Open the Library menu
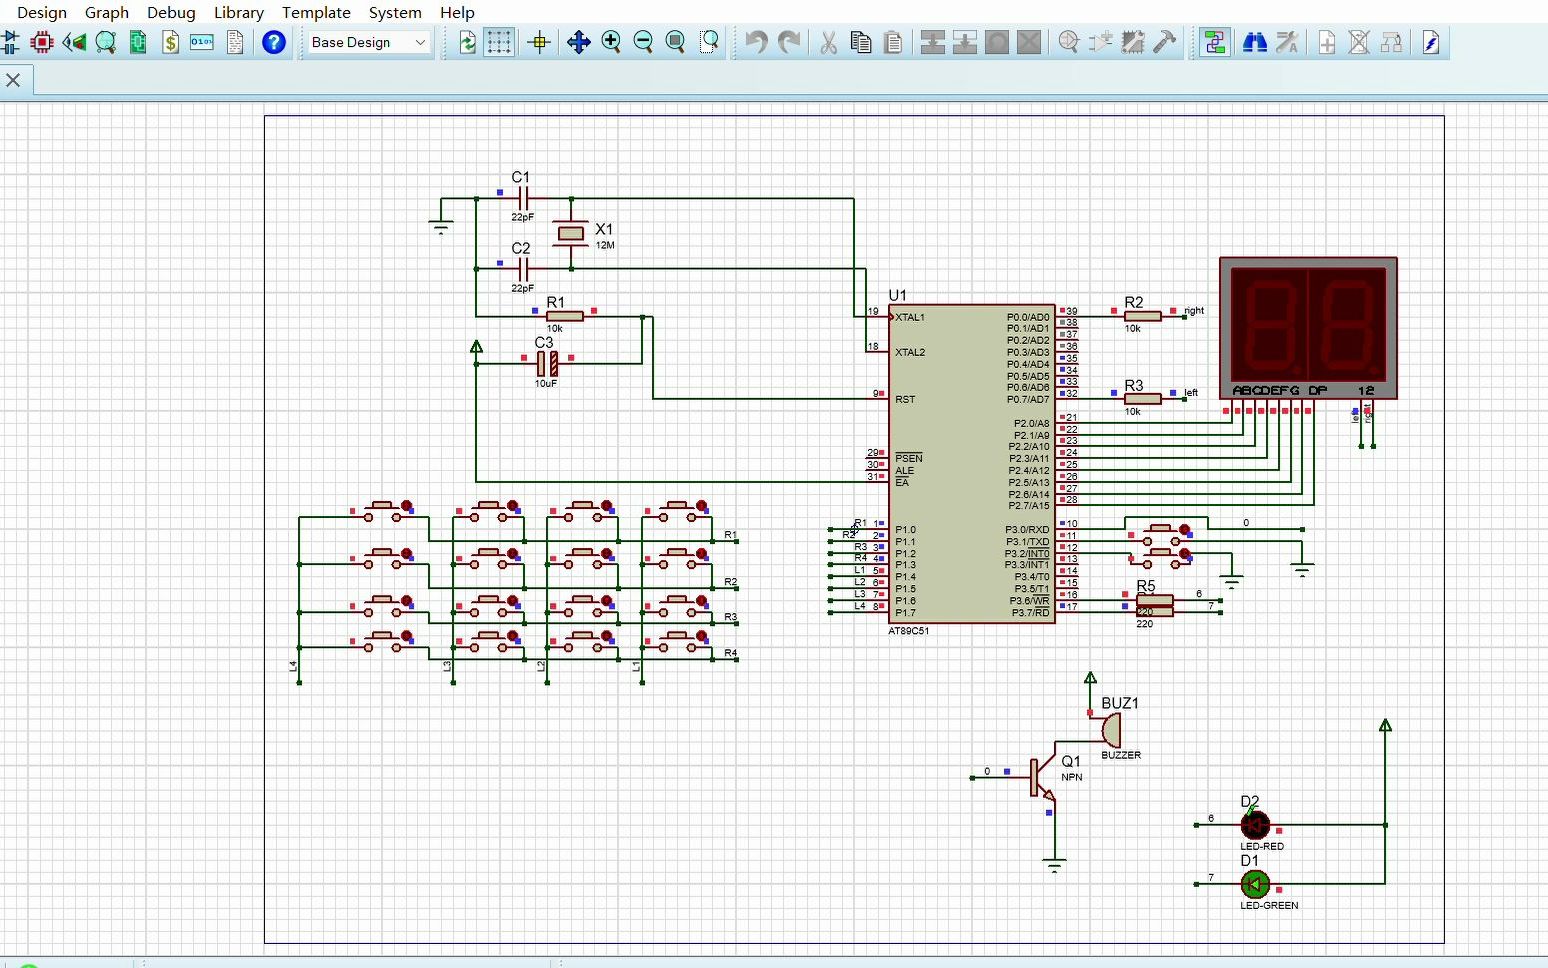This screenshot has height=968, width=1548. click(x=239, y=12)
